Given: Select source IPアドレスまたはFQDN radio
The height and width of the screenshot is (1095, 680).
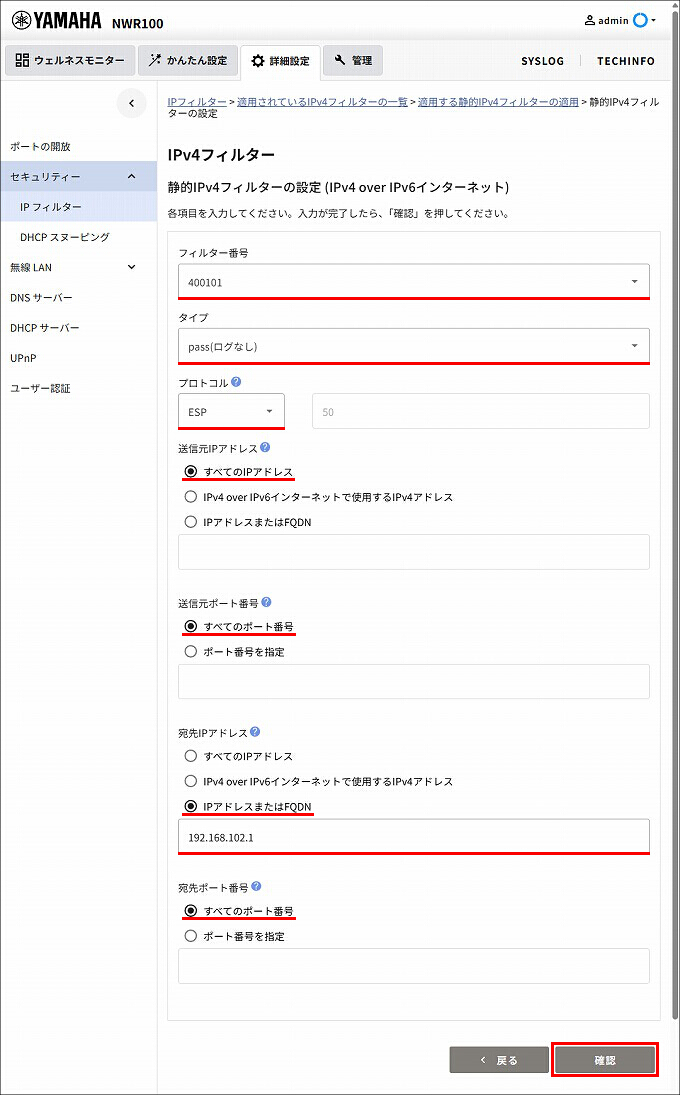Looking at the screenshot, I should pos(191,522).
